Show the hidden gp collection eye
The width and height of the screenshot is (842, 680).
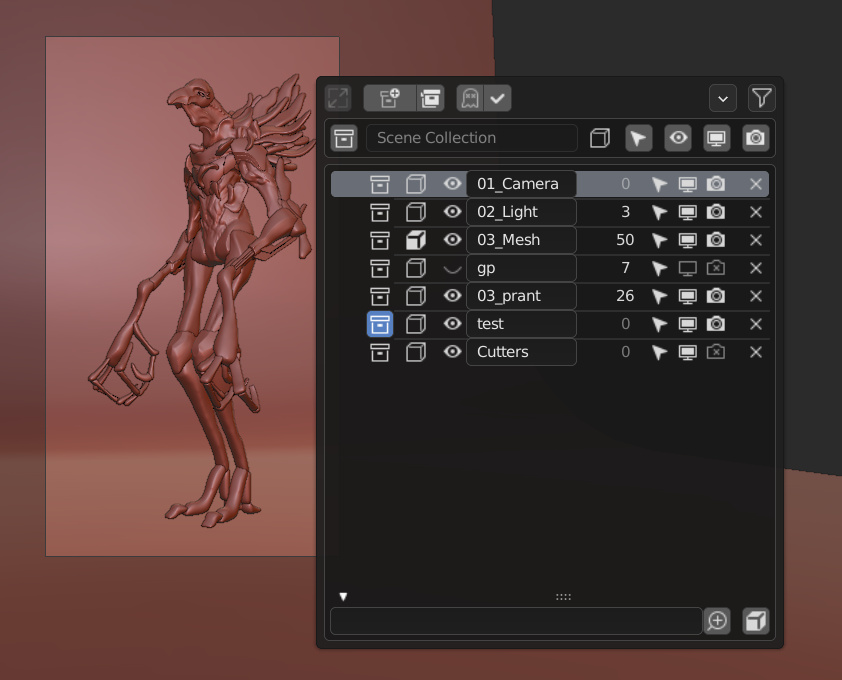(x=452, y=269)
